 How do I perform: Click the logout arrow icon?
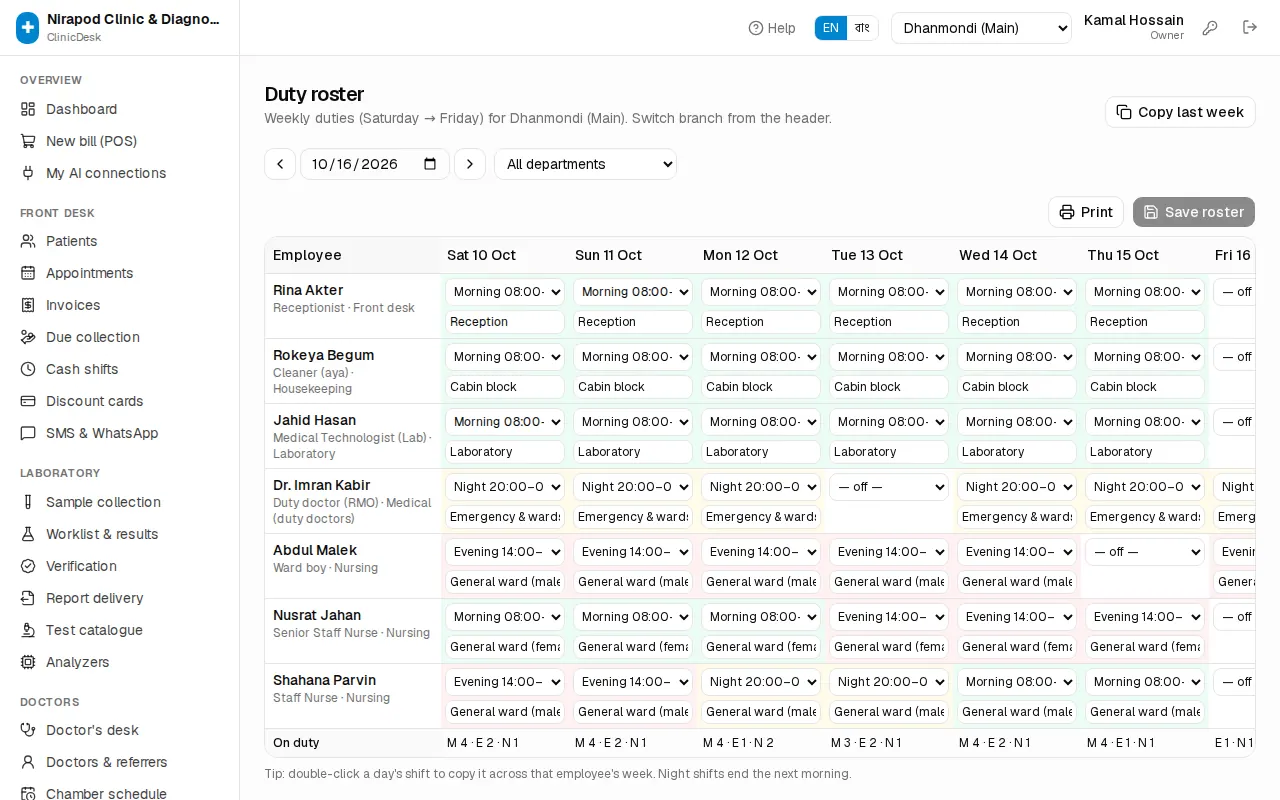(x=1250, y=28)
